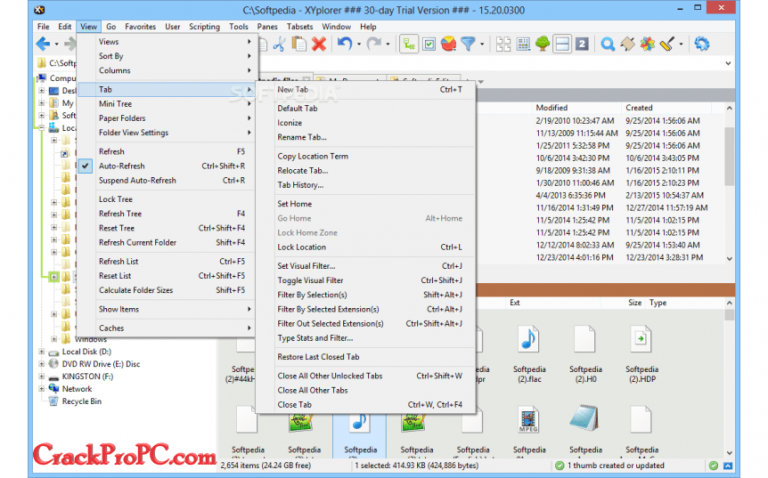Image resolution: width=768 pixels, height=478 pixels.
Task: Select the Softpedia (2).H0 thumbnail
Action: point(585,354)
